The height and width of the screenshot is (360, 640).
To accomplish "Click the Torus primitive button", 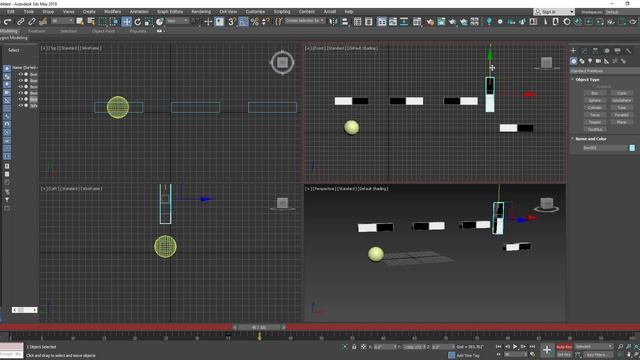I will coord(595,115).
